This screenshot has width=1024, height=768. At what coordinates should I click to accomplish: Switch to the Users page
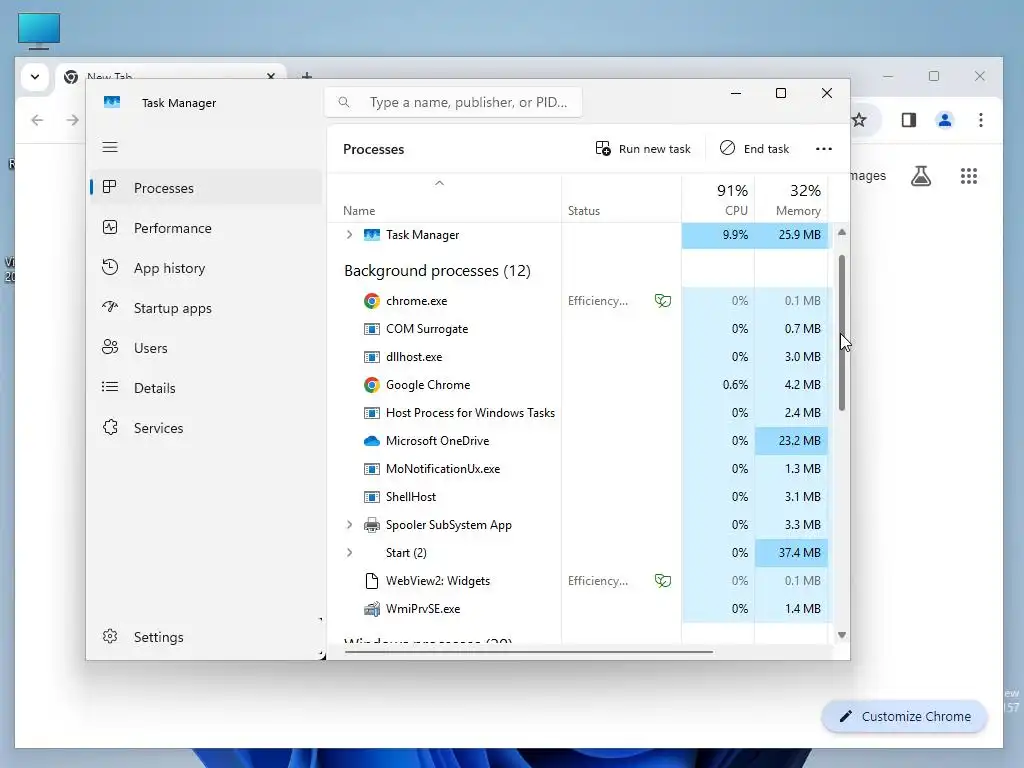(x=206, y=347)
